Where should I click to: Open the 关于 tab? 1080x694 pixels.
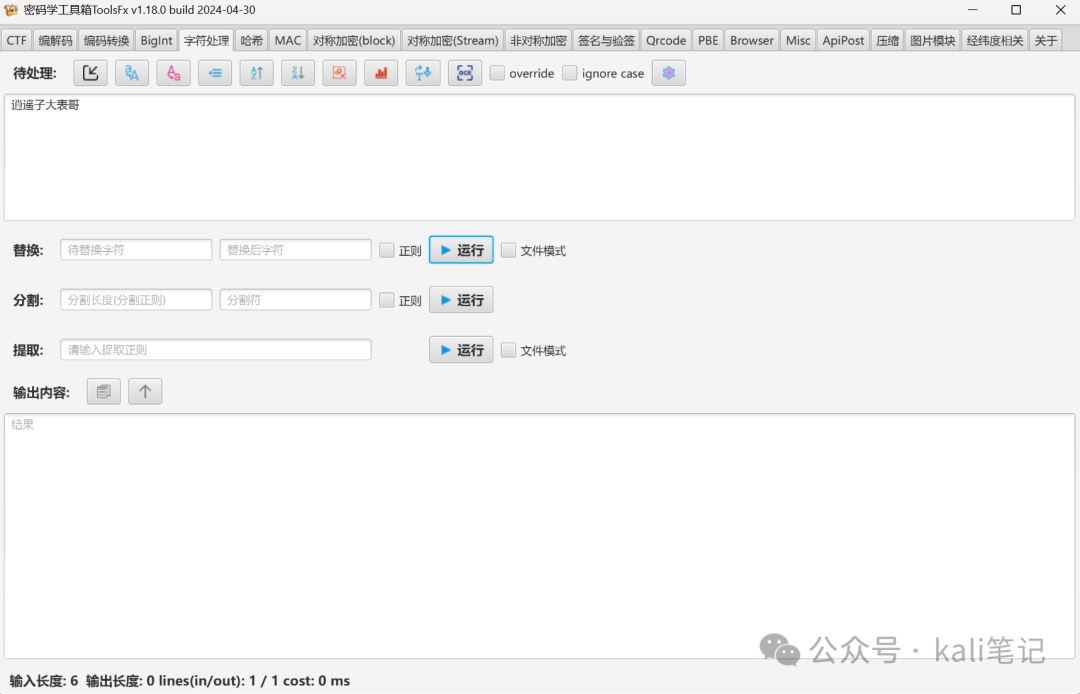pyautogui.click(x=1046, y=41)
